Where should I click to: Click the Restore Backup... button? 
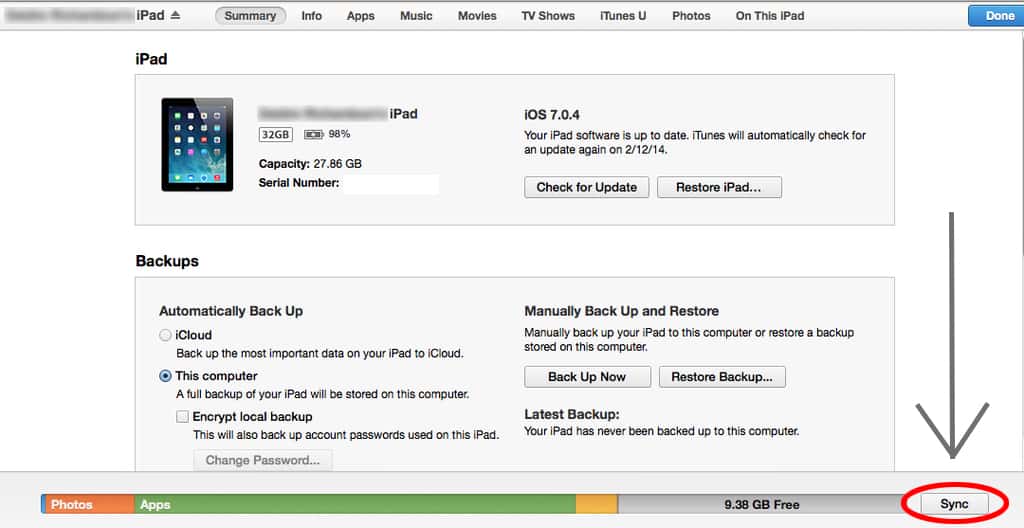pos(722,376)
